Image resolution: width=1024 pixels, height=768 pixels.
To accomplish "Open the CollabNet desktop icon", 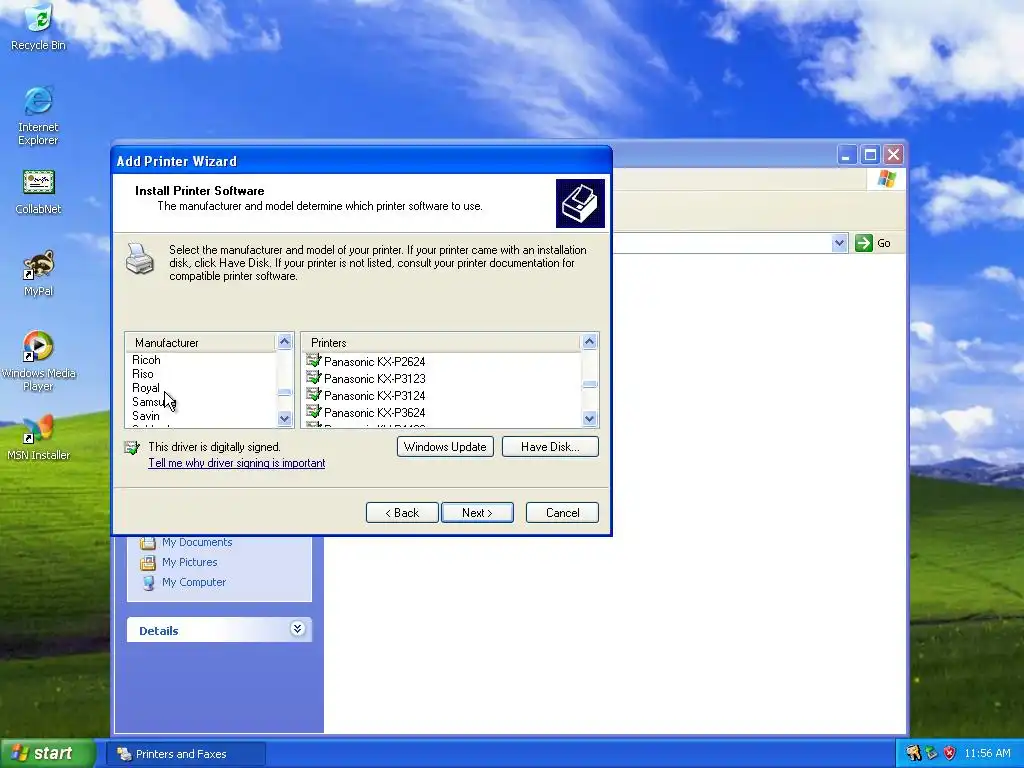I will (38, 193).
